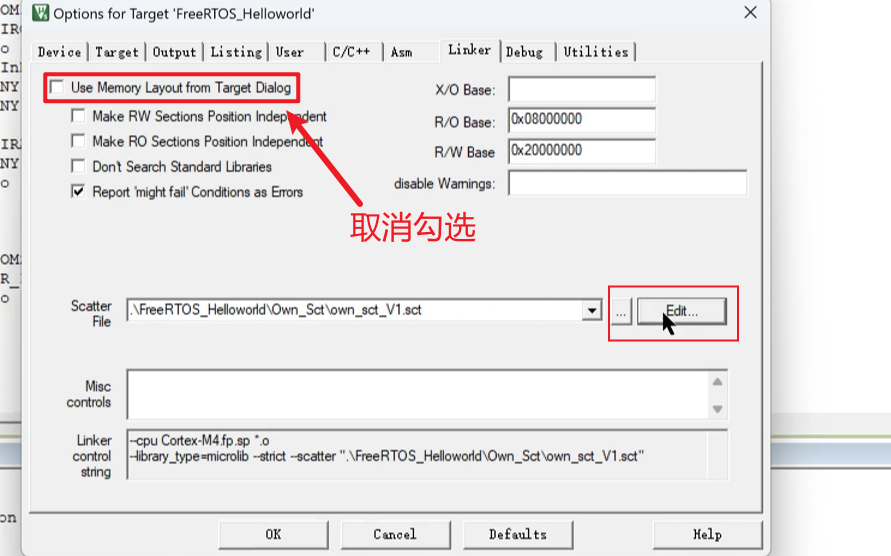891x556 pixels.
Task: Open Help for target options
Action: [x=707, y=535]
